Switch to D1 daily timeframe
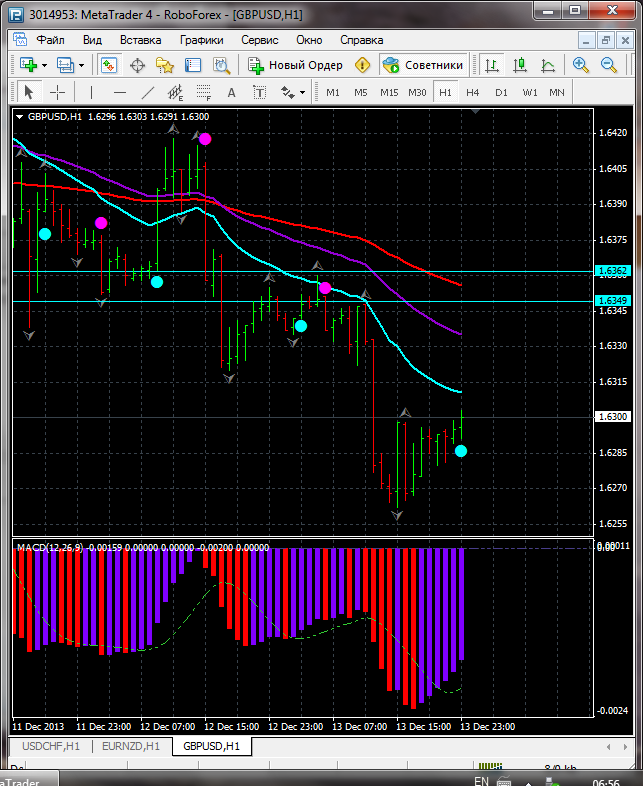 (x=501, y=93)
